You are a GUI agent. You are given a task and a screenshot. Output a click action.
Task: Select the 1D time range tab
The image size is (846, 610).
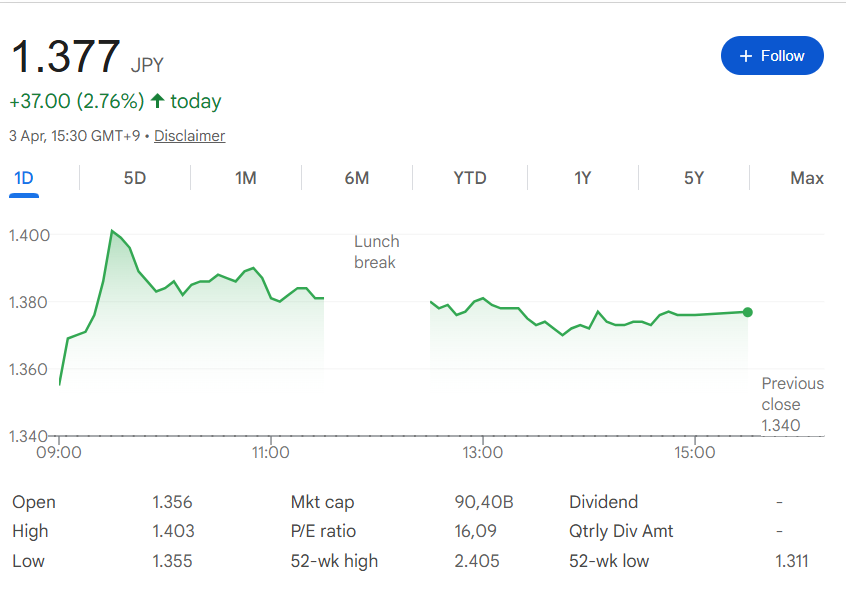coord(24,178)
